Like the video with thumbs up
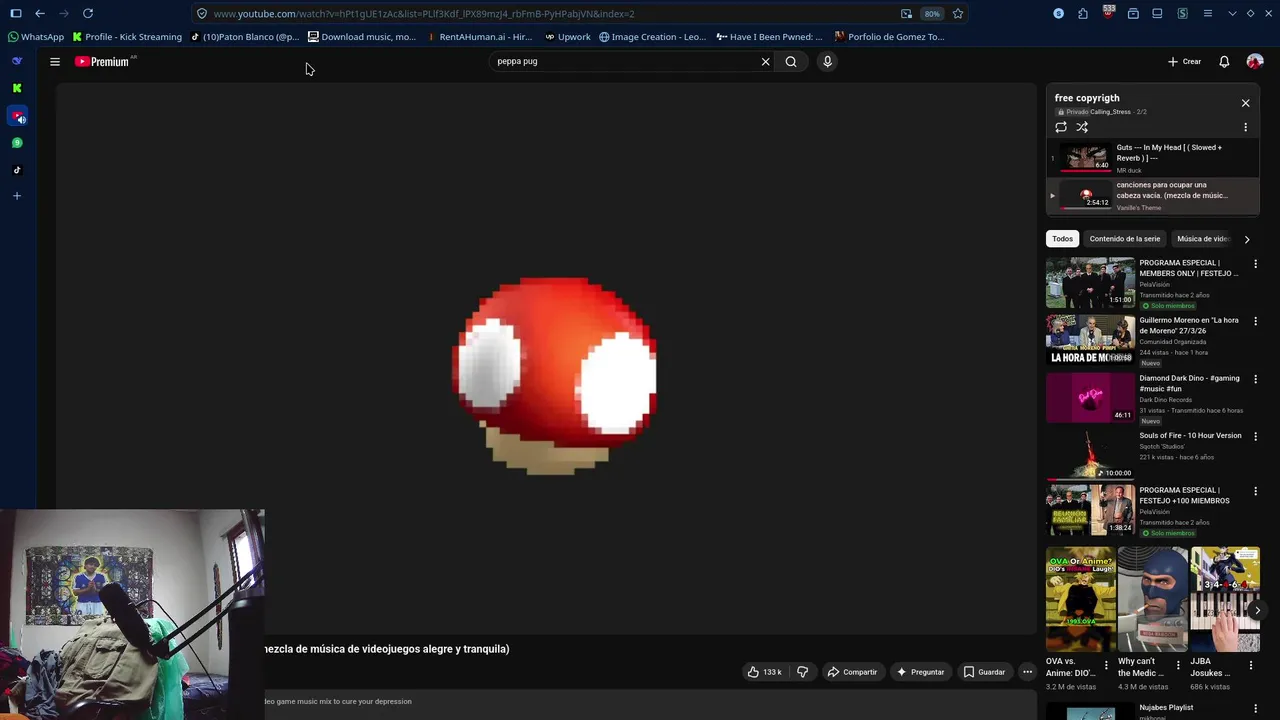The image size is (1280, 720). pos(764,672)
